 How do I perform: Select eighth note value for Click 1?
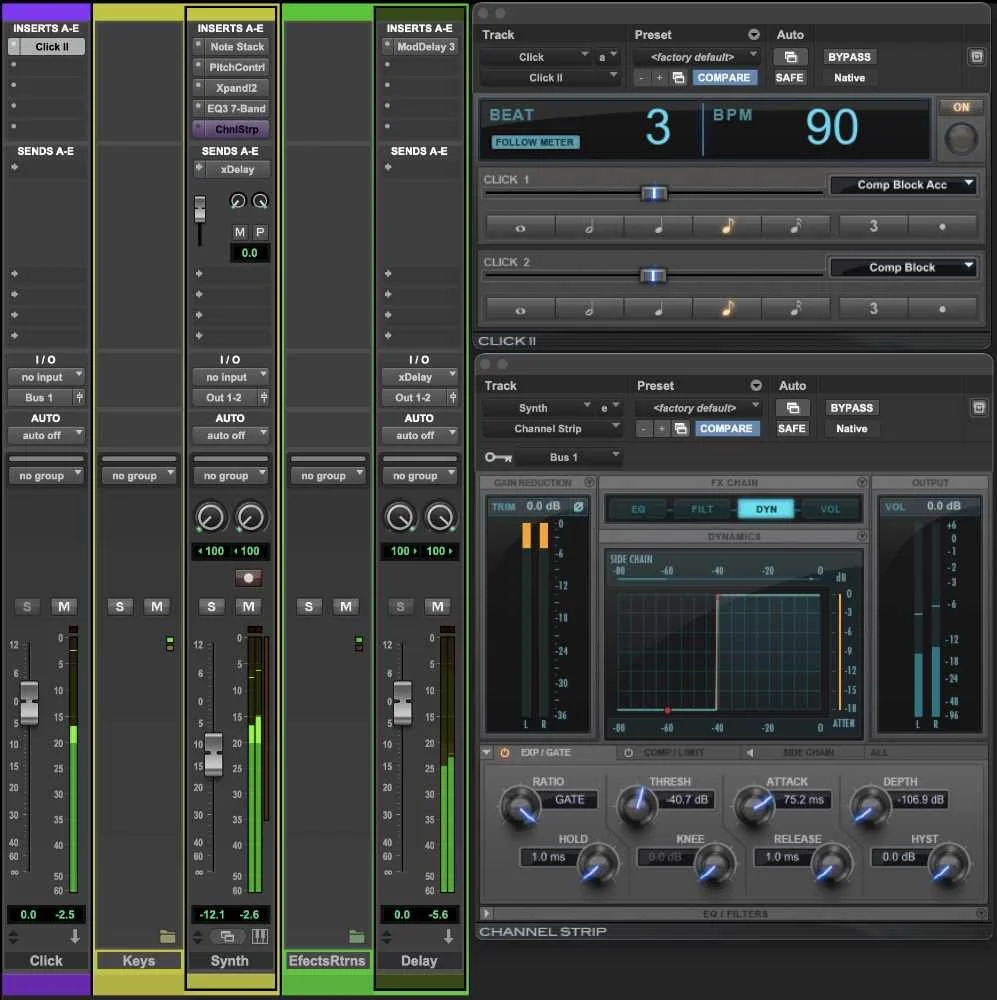coord(727,226)
